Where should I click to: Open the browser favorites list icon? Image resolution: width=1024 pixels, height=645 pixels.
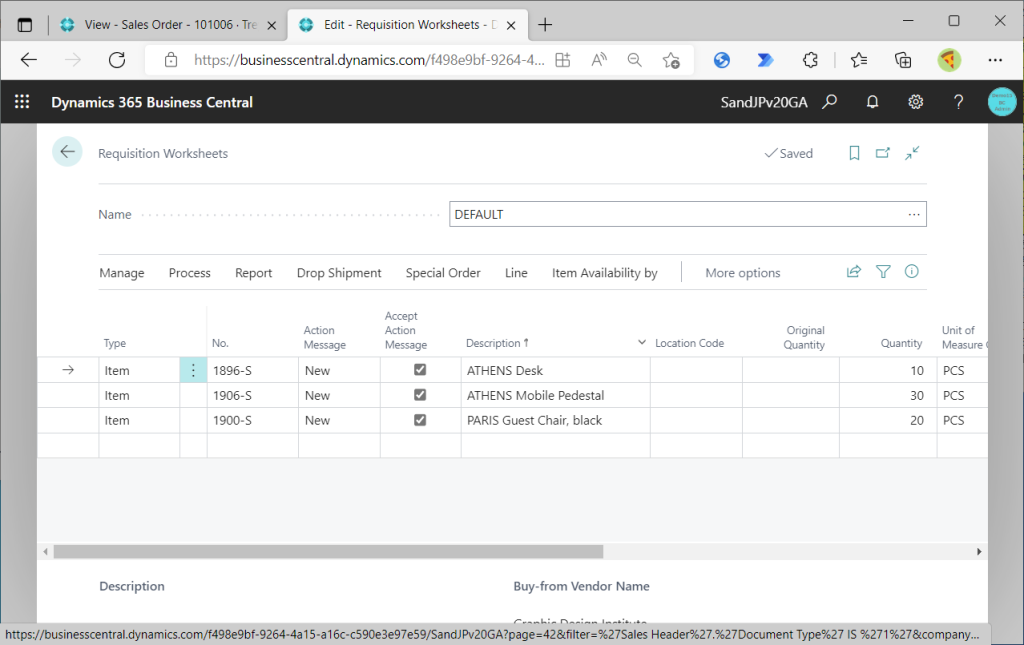click(x=859, y=60)
